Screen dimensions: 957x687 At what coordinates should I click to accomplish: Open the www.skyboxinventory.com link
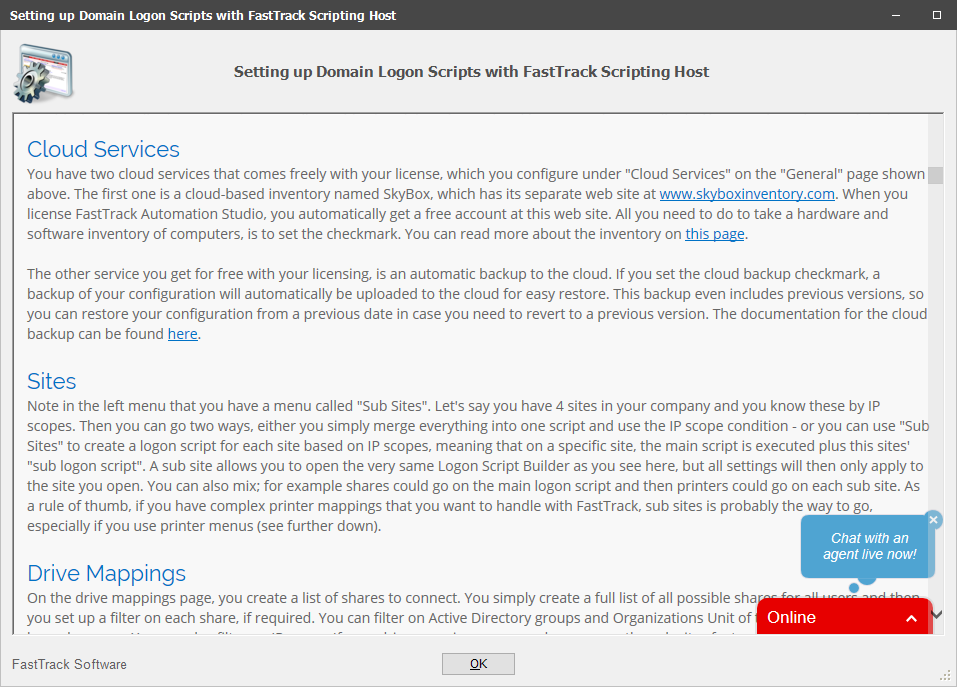(x=746, y=194)
